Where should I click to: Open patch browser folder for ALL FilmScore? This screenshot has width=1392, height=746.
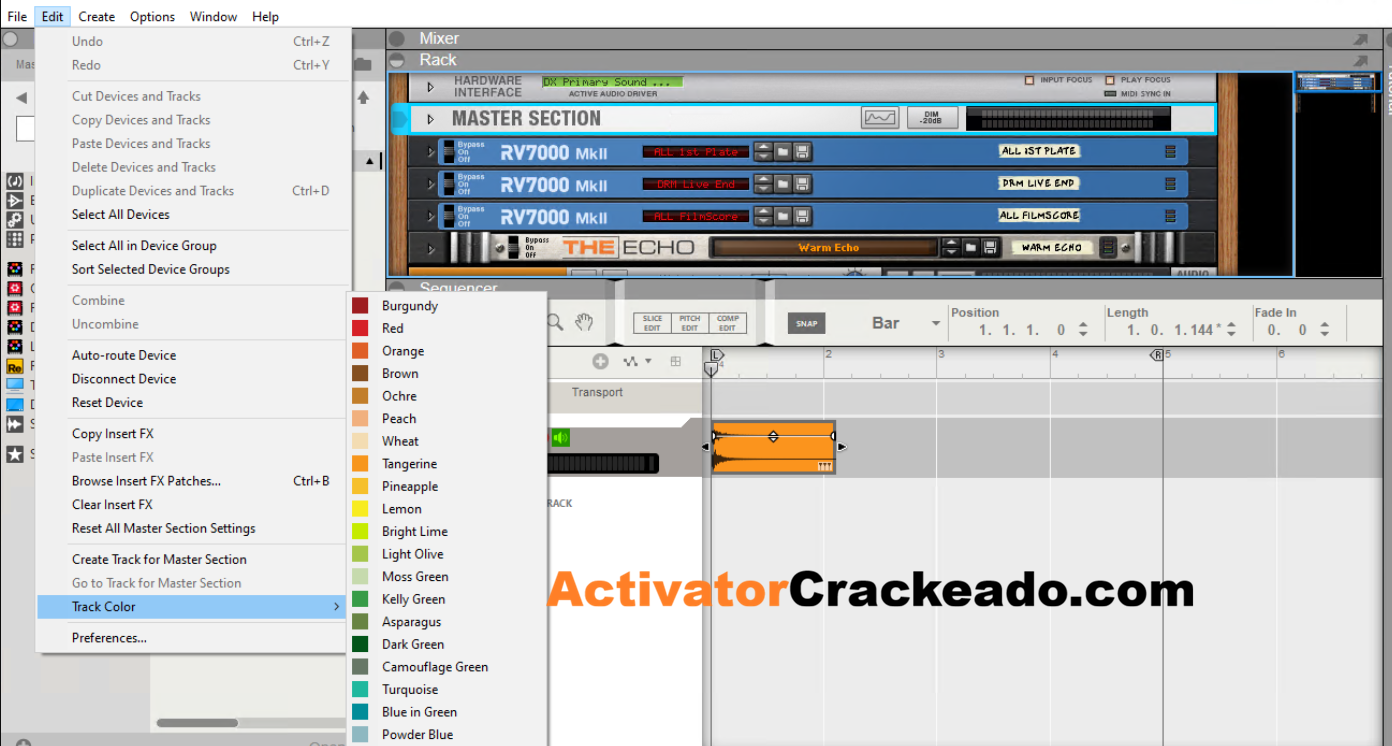point(784,216)
